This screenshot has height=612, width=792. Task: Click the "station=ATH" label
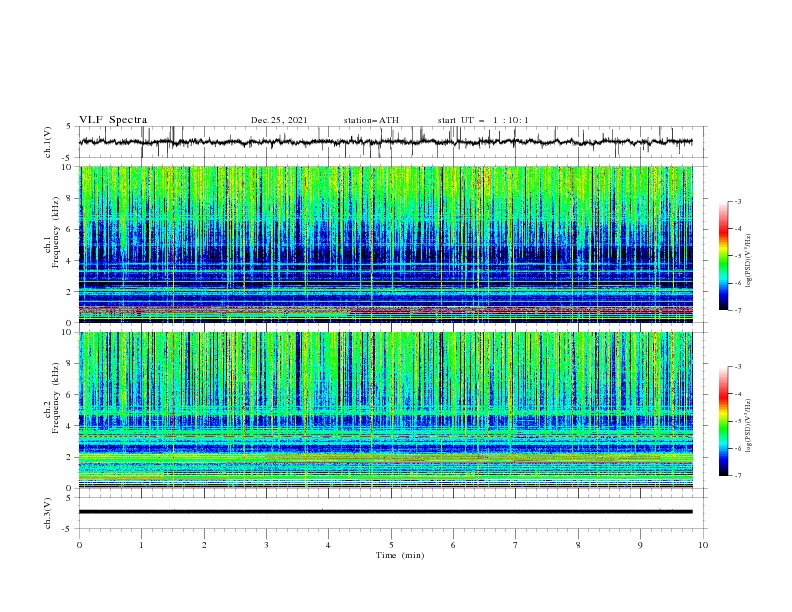click(371, 120)
